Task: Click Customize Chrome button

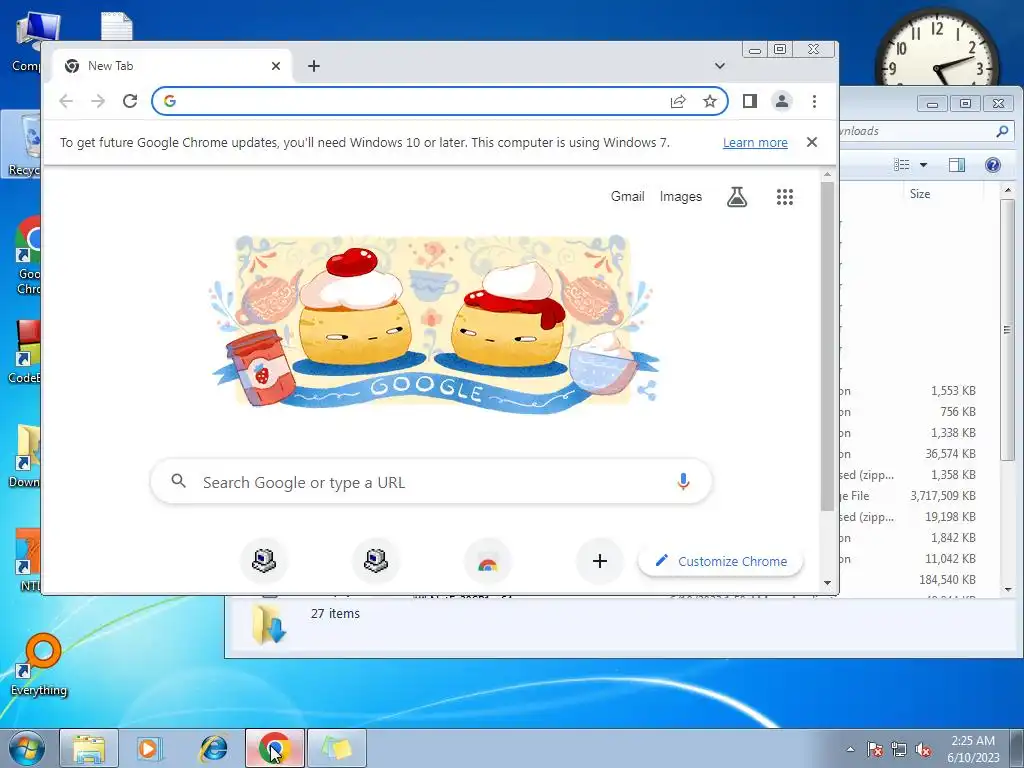Action: pos(720,561)
